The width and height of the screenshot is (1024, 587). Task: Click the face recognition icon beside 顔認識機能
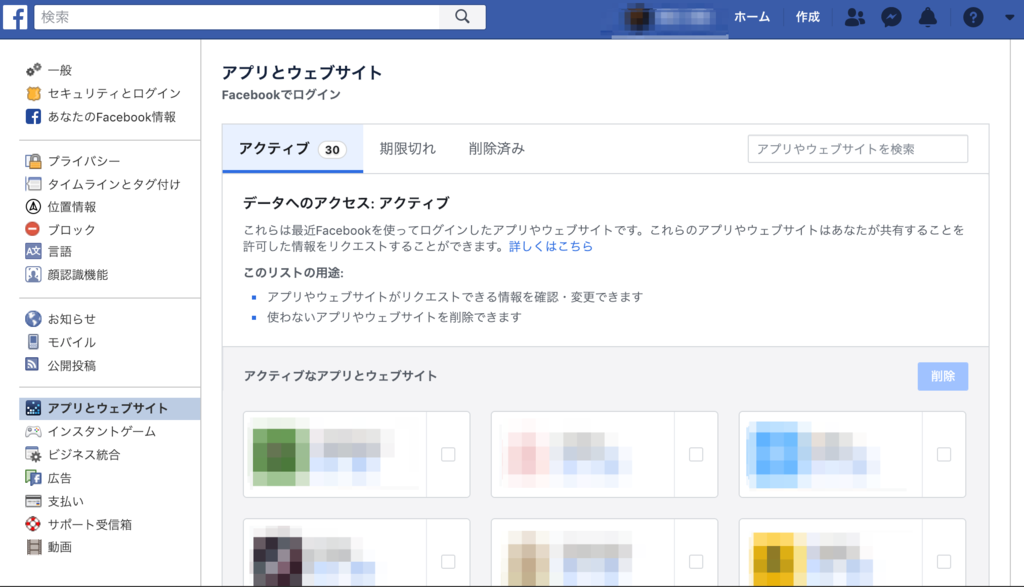pyautogui.click(x=33, y=274)
